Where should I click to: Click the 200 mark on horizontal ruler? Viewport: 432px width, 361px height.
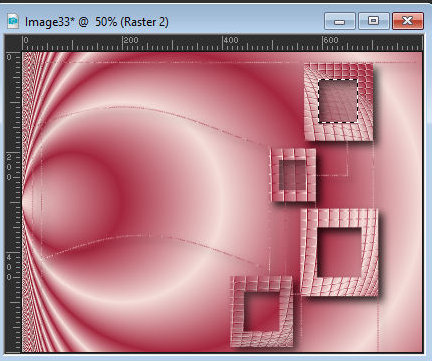pyautogui.click(x=130, y=40)
